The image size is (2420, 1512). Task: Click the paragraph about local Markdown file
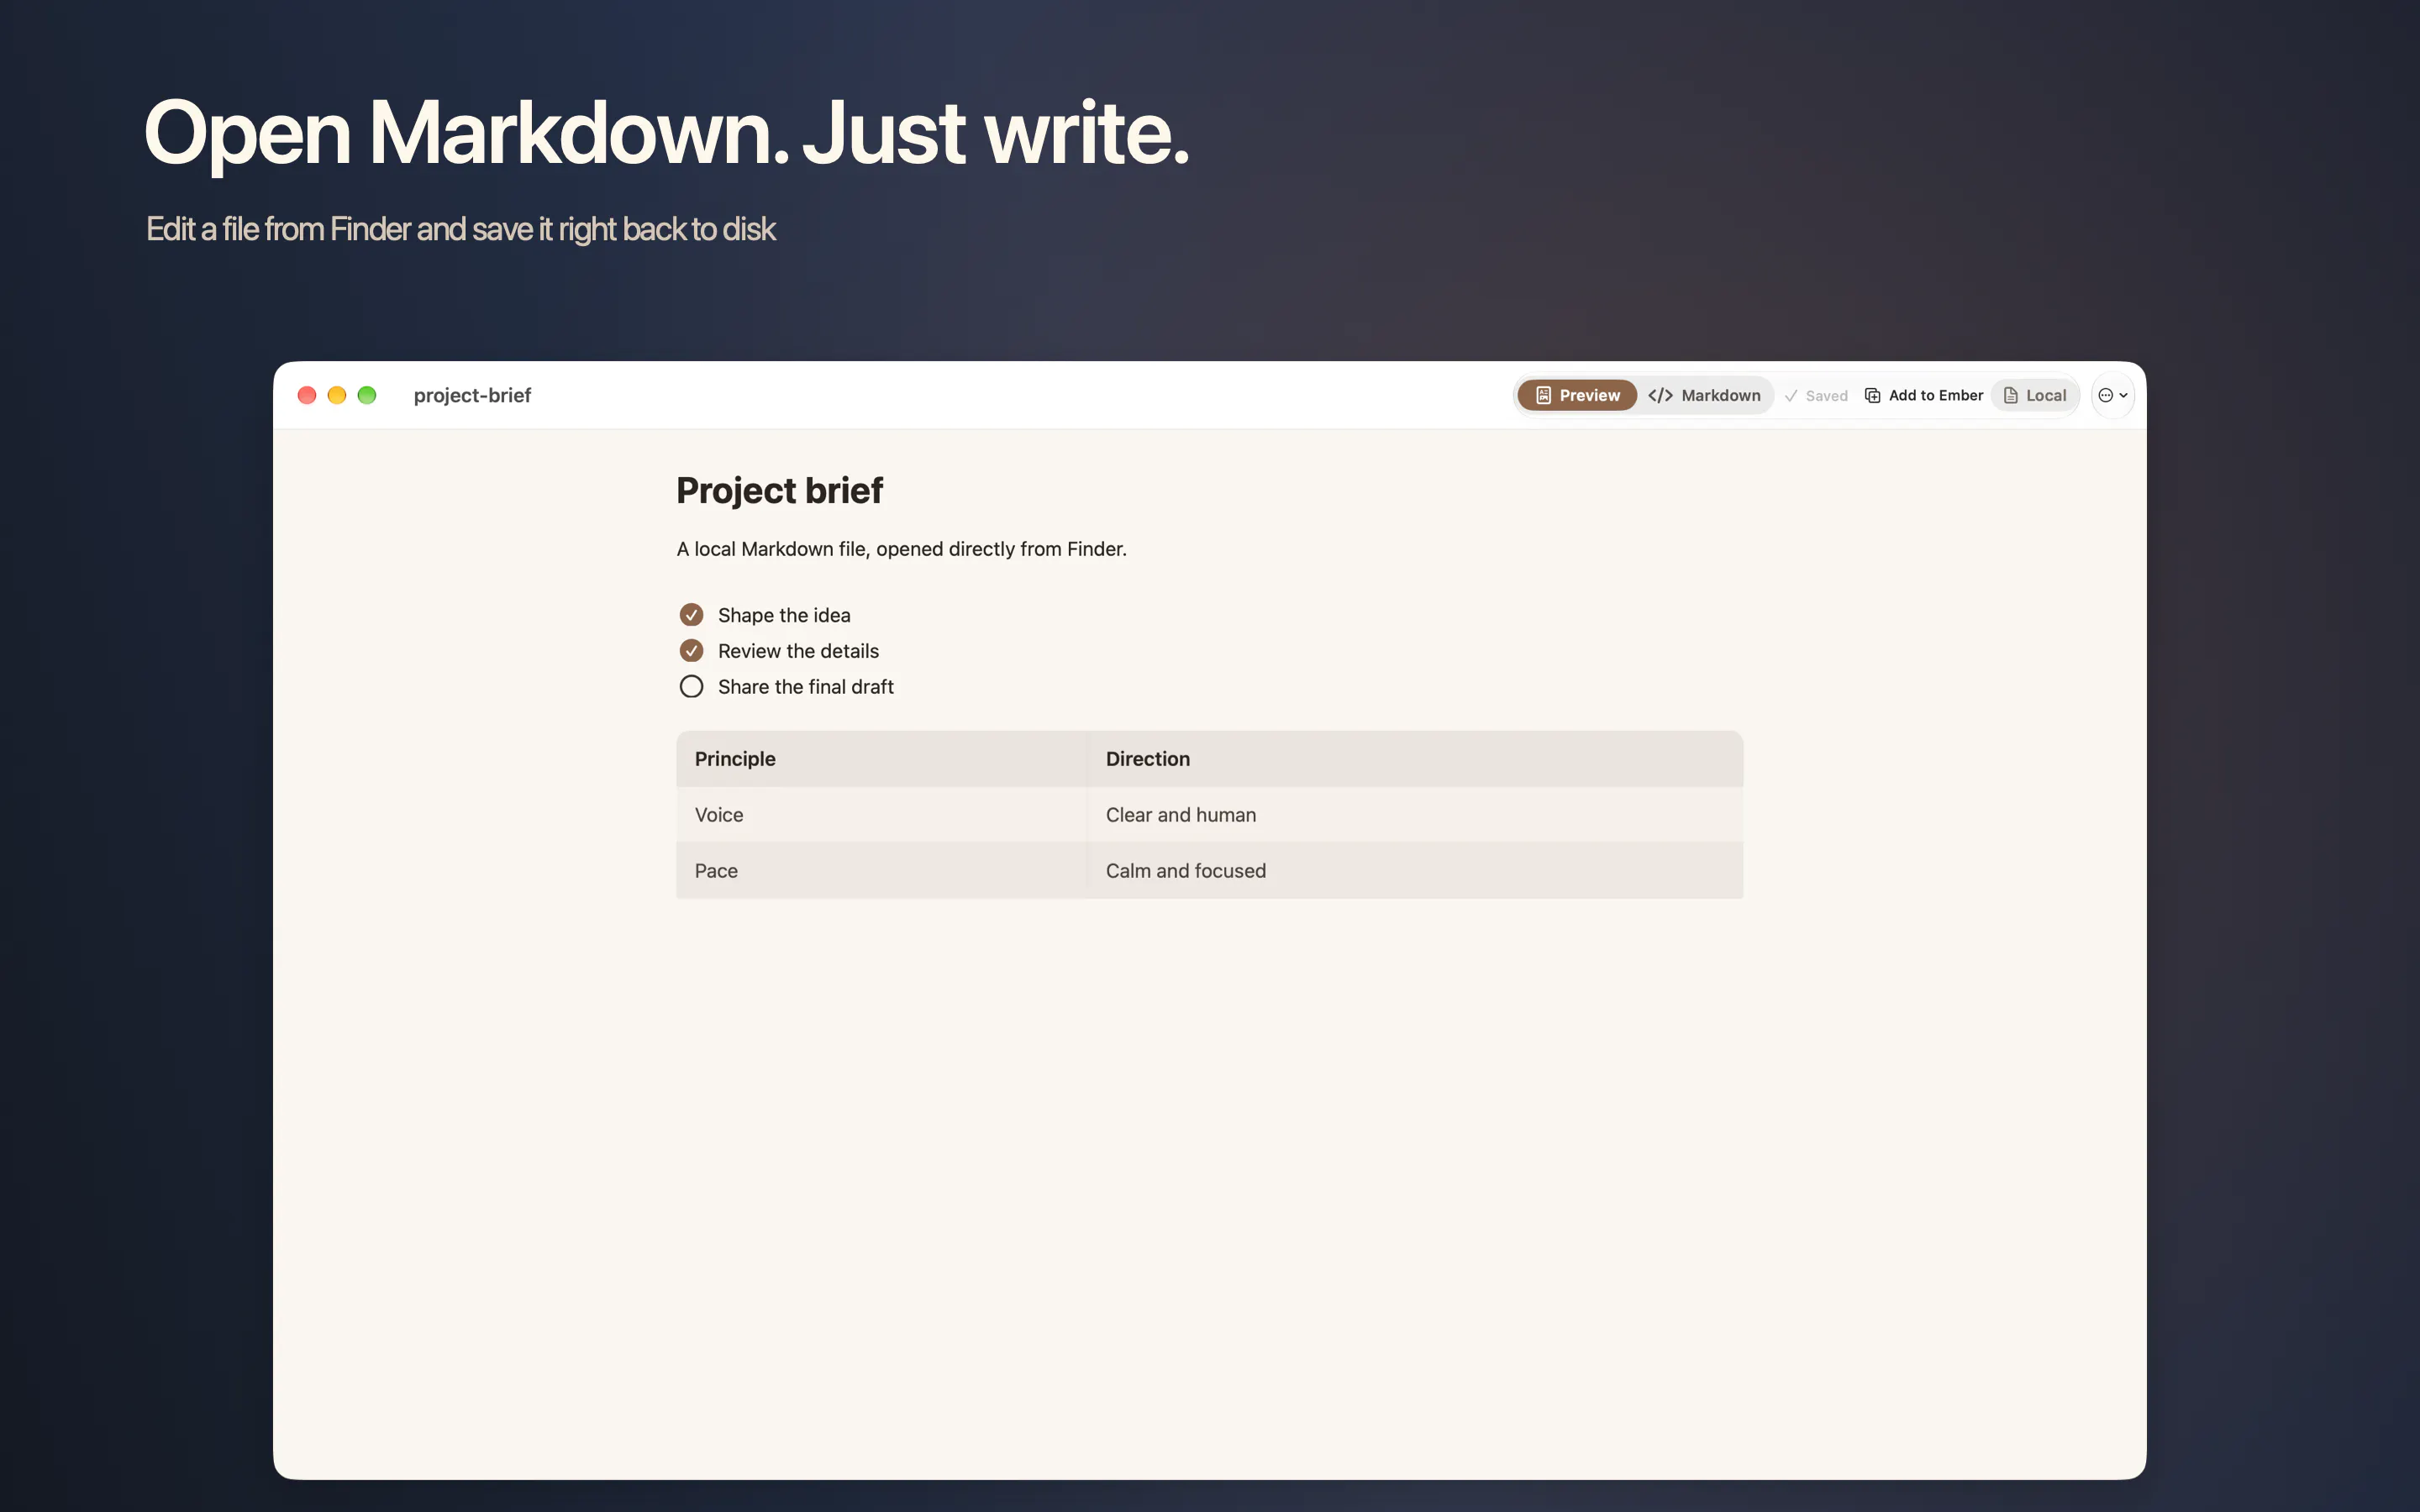901,549
